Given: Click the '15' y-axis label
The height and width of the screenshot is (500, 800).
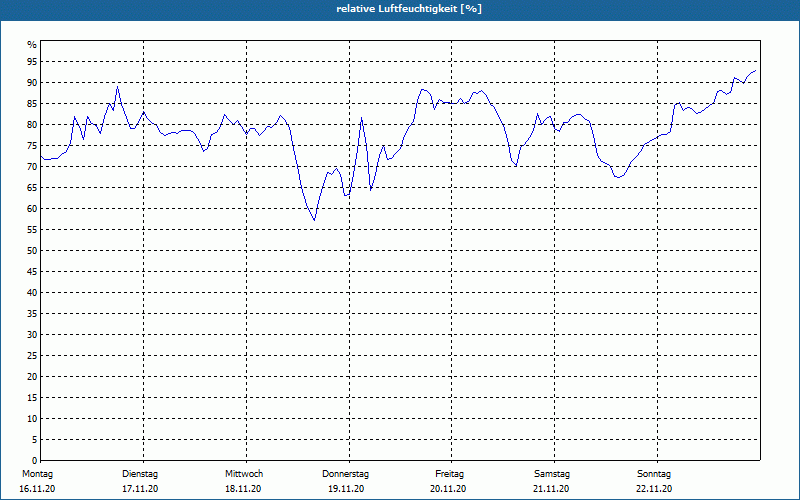Looking at the screenshot, I should pyautogui.click(x=32, y=397).
